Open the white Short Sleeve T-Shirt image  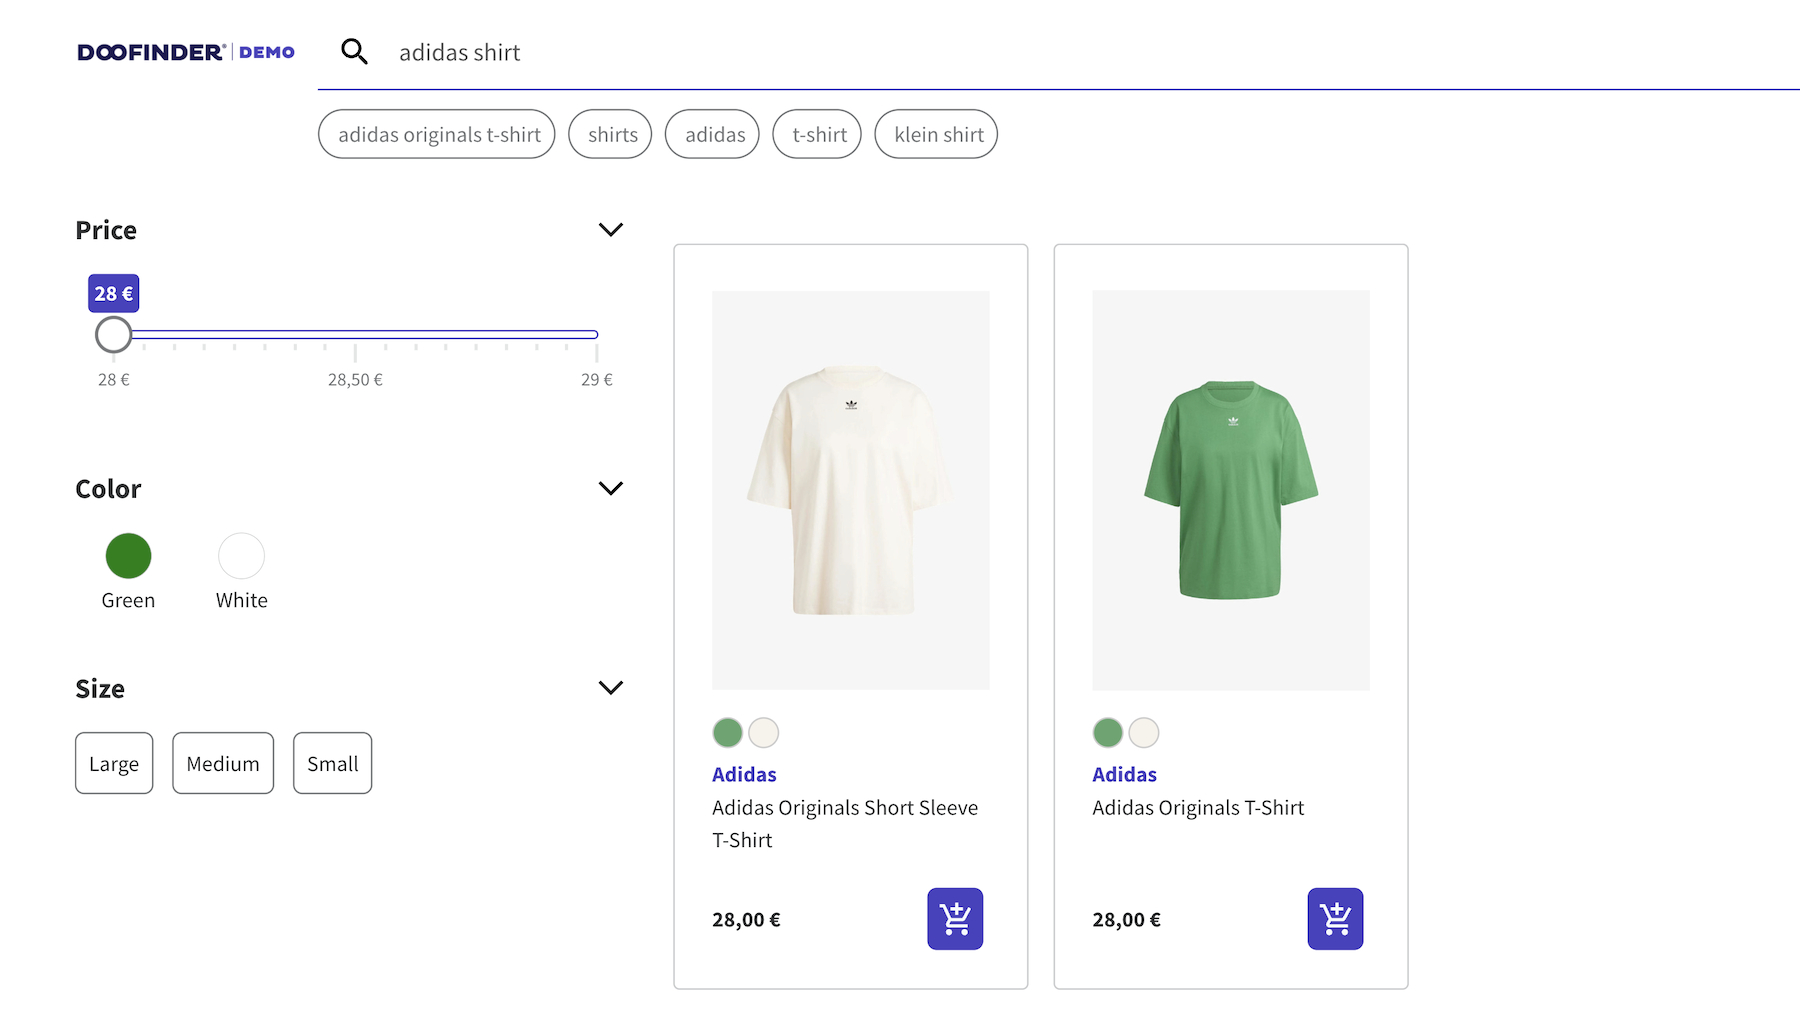851,490
